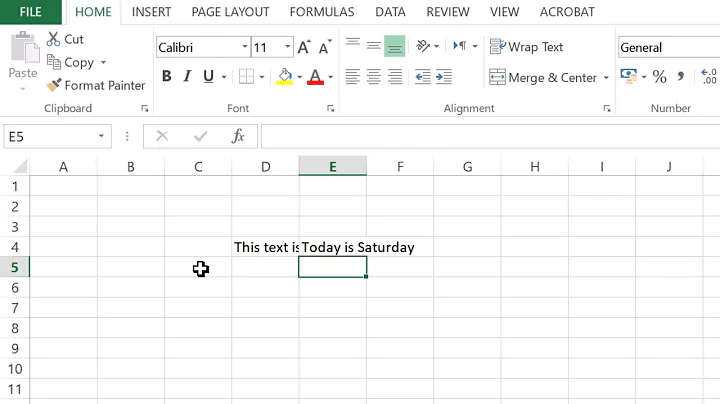Screen dimensions: 720x404
Task: Open the Merge & Center dropdown arrow
Action: (606, 78)
